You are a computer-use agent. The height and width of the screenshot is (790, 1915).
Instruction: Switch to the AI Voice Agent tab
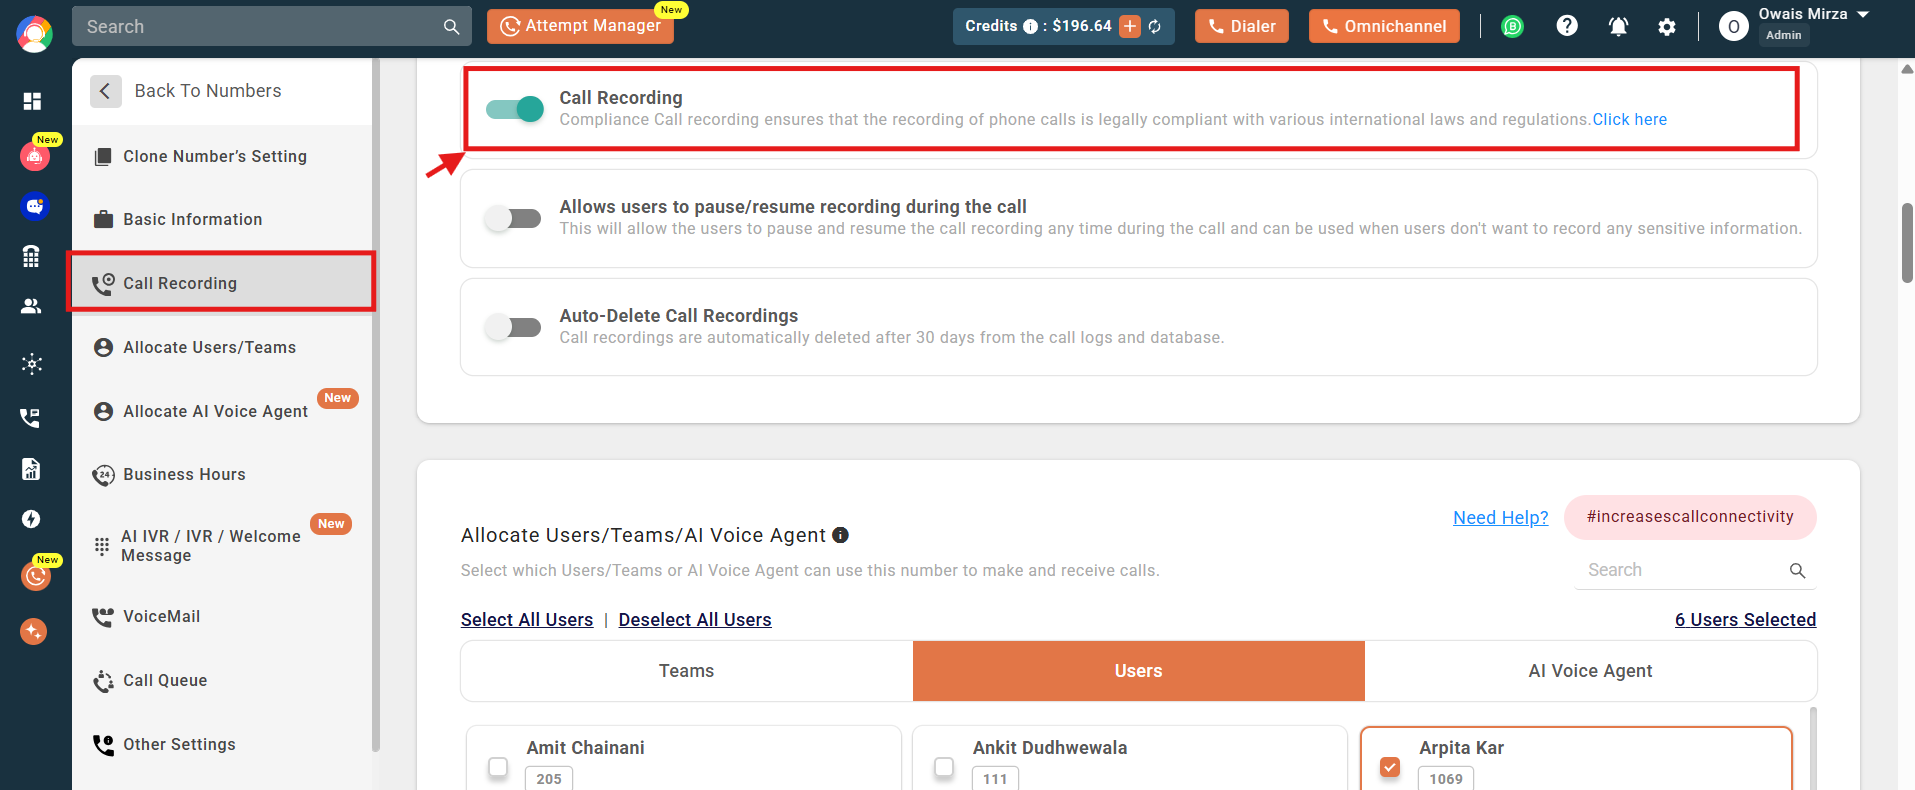1591,671
